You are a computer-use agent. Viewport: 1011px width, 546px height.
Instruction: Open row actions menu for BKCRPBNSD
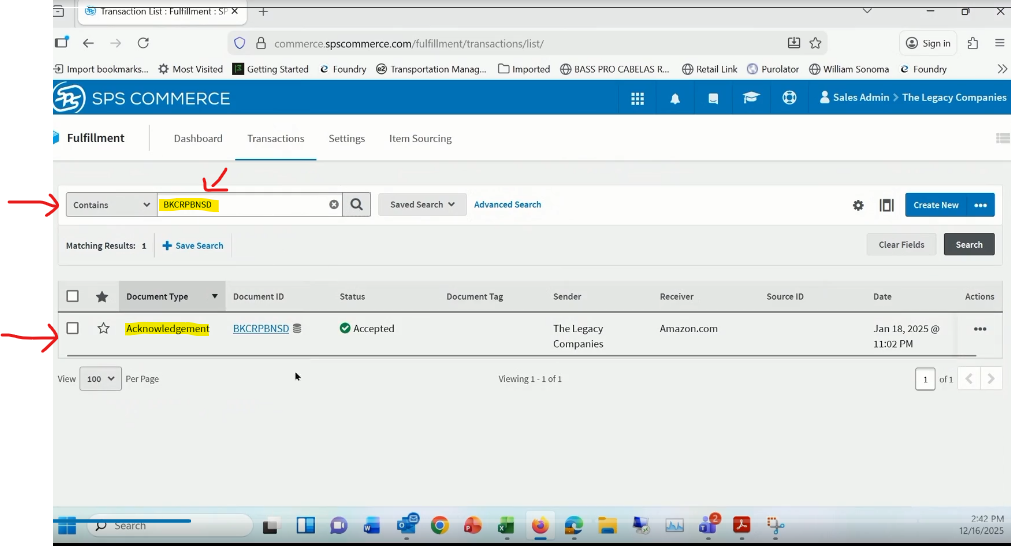[980, 329]
